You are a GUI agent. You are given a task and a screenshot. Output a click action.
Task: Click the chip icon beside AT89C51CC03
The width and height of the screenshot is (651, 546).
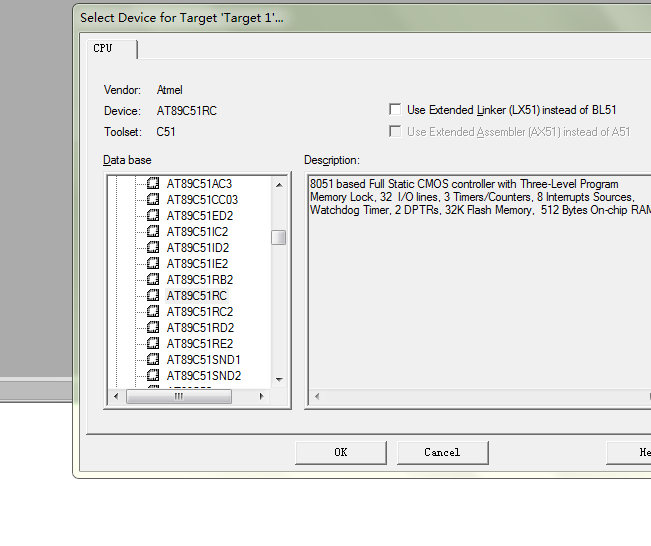pyautogui.click(x=153, y=199)
